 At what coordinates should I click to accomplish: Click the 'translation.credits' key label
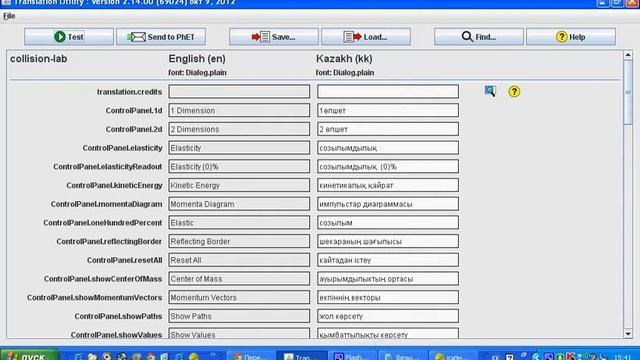pos(129,92)
